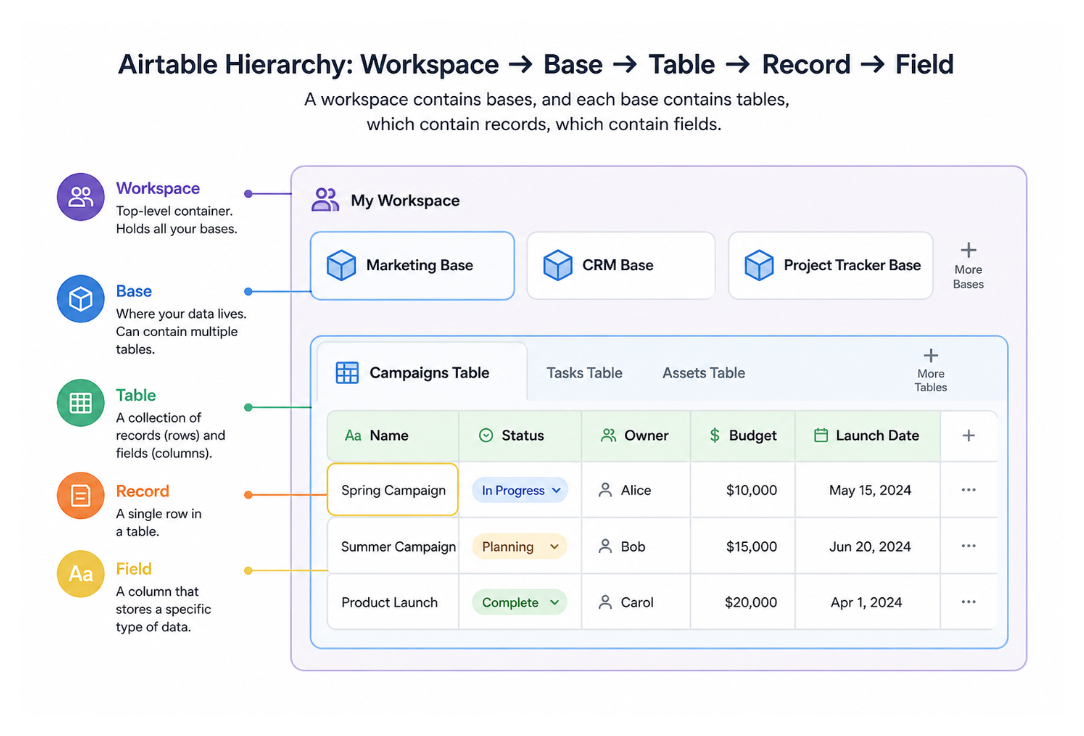1084x736 pixels.
Task: Click the Project Tracker Base cube icon
Action: pos(758,265)
